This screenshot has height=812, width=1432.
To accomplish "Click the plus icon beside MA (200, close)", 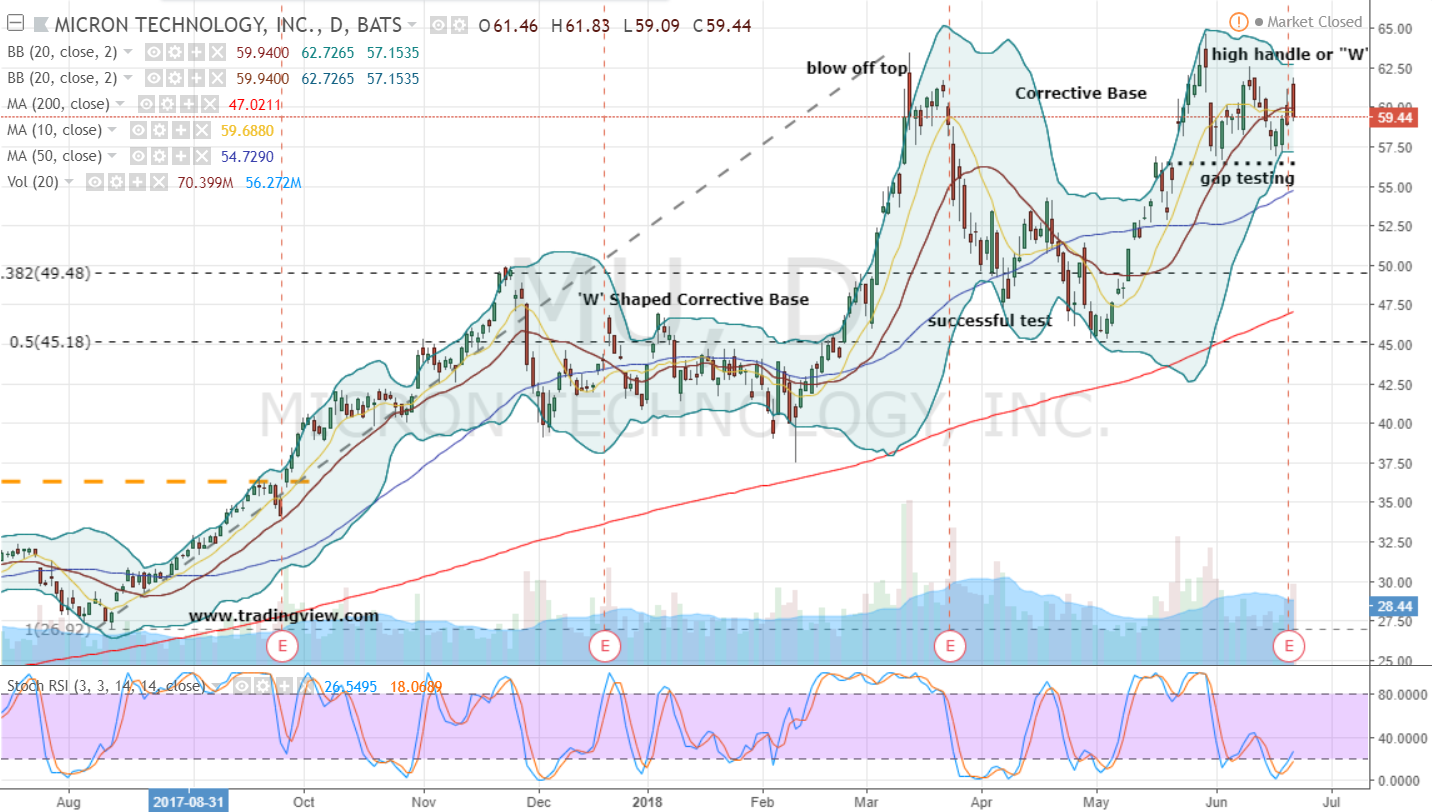I will click(x=191, y=104).
